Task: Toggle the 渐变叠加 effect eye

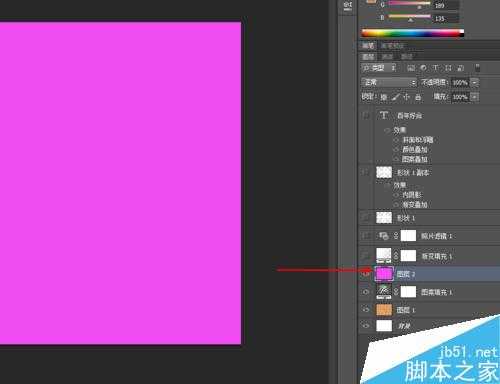Action: 396,204
